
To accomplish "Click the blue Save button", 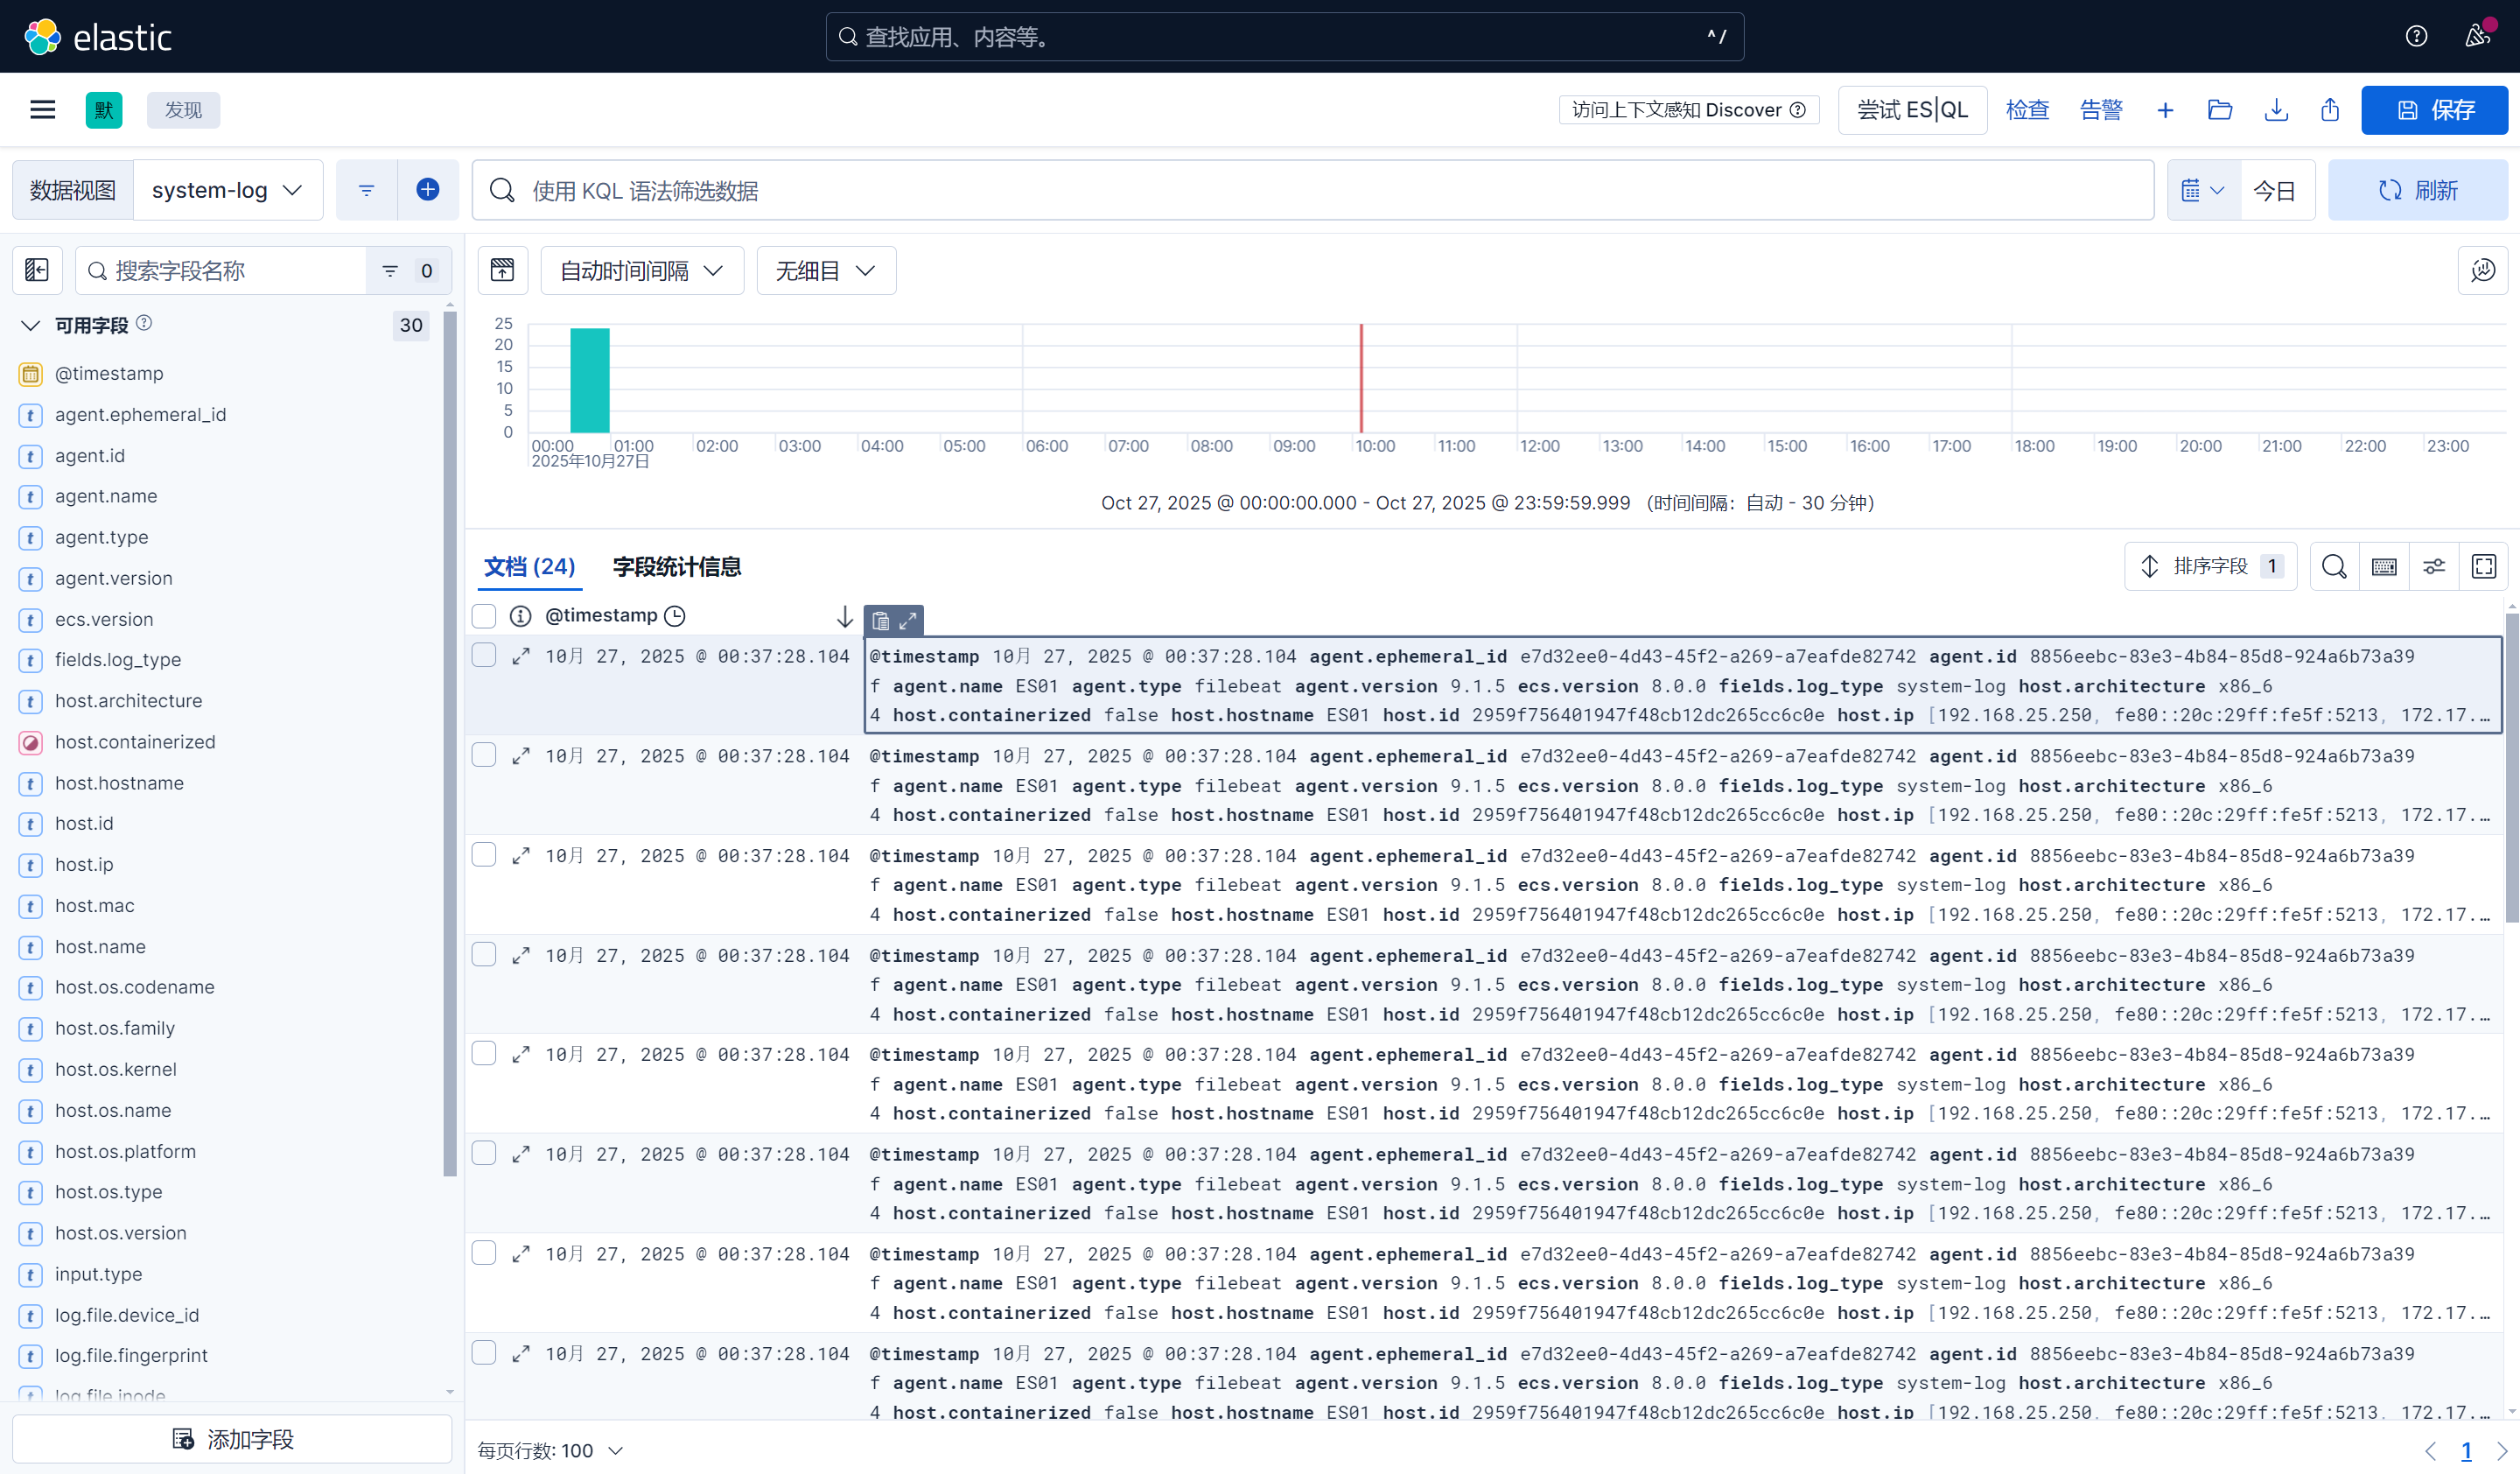I will (2433, 110).
